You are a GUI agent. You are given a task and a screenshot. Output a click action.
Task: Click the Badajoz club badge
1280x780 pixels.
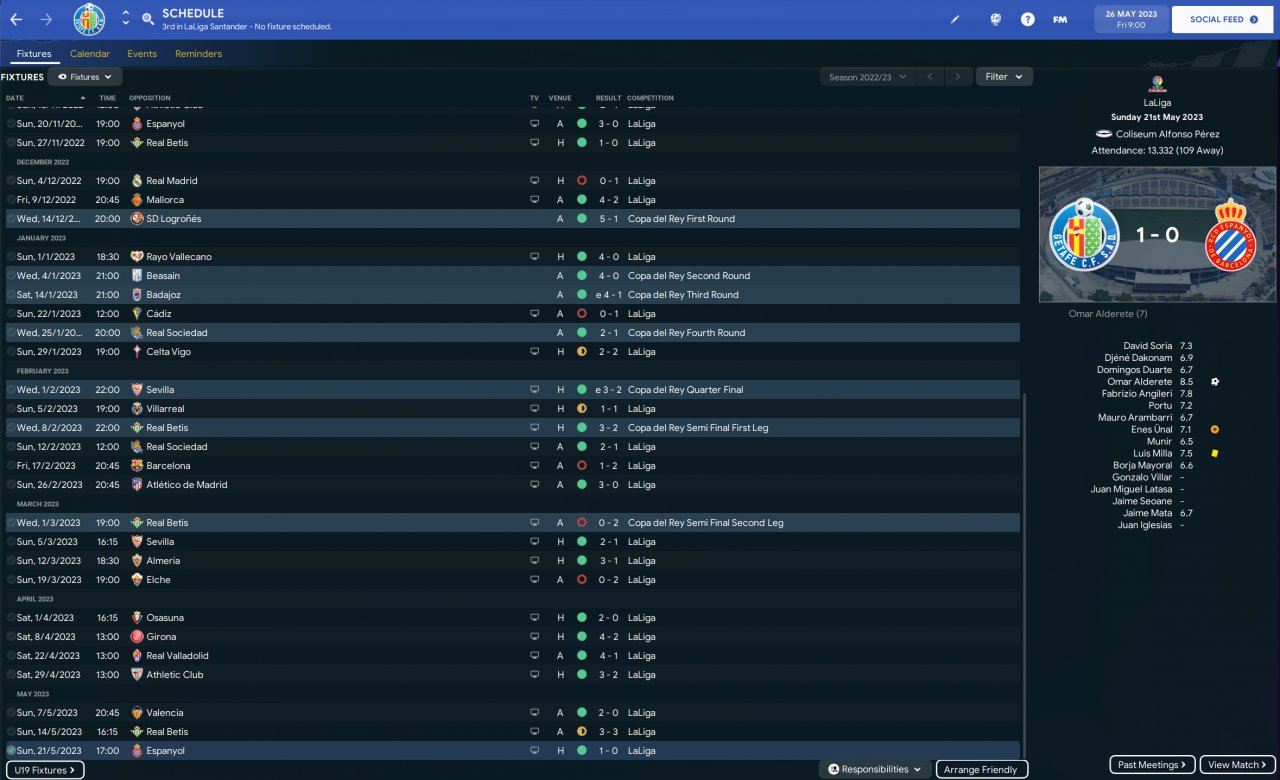click(137, 295)
